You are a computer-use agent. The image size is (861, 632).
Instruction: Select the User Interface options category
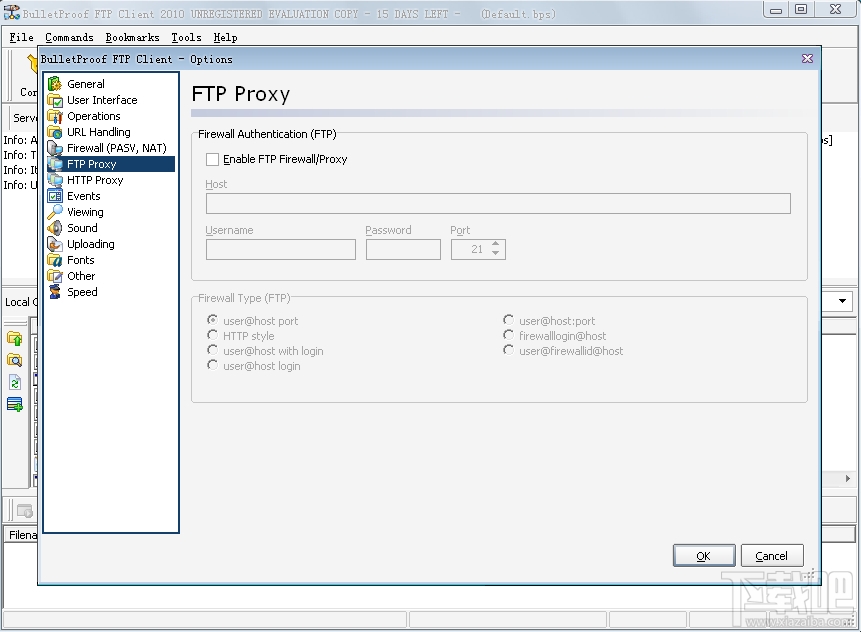coord(99,100)
